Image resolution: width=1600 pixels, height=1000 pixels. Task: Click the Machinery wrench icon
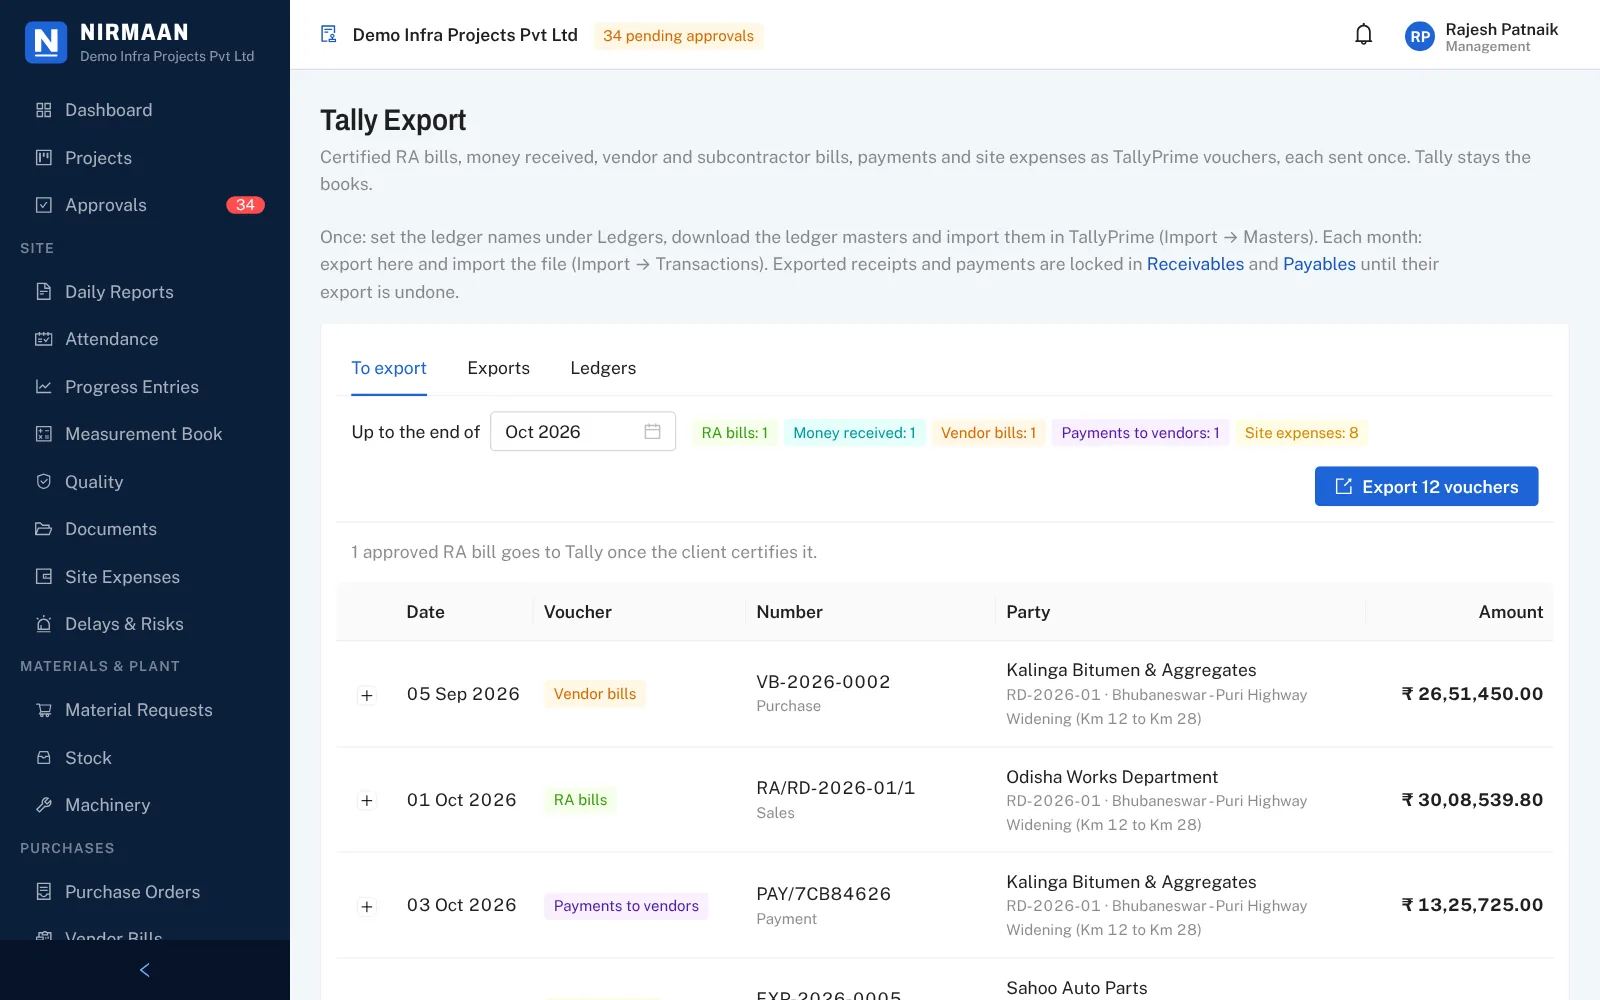[x=44, y=805]
